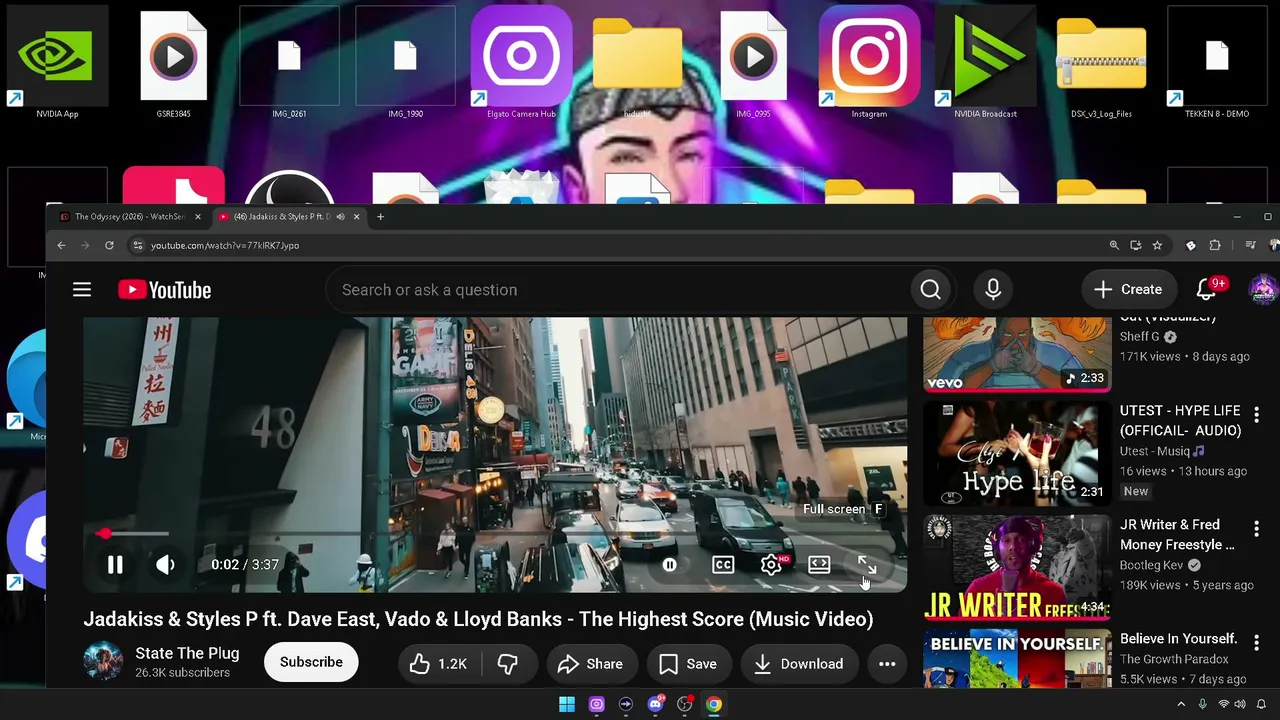This screenshot has height=720, width=1280.
Task: Open the Sheff G visualizer video thumbnail
Action: [x=1017, y=355]
